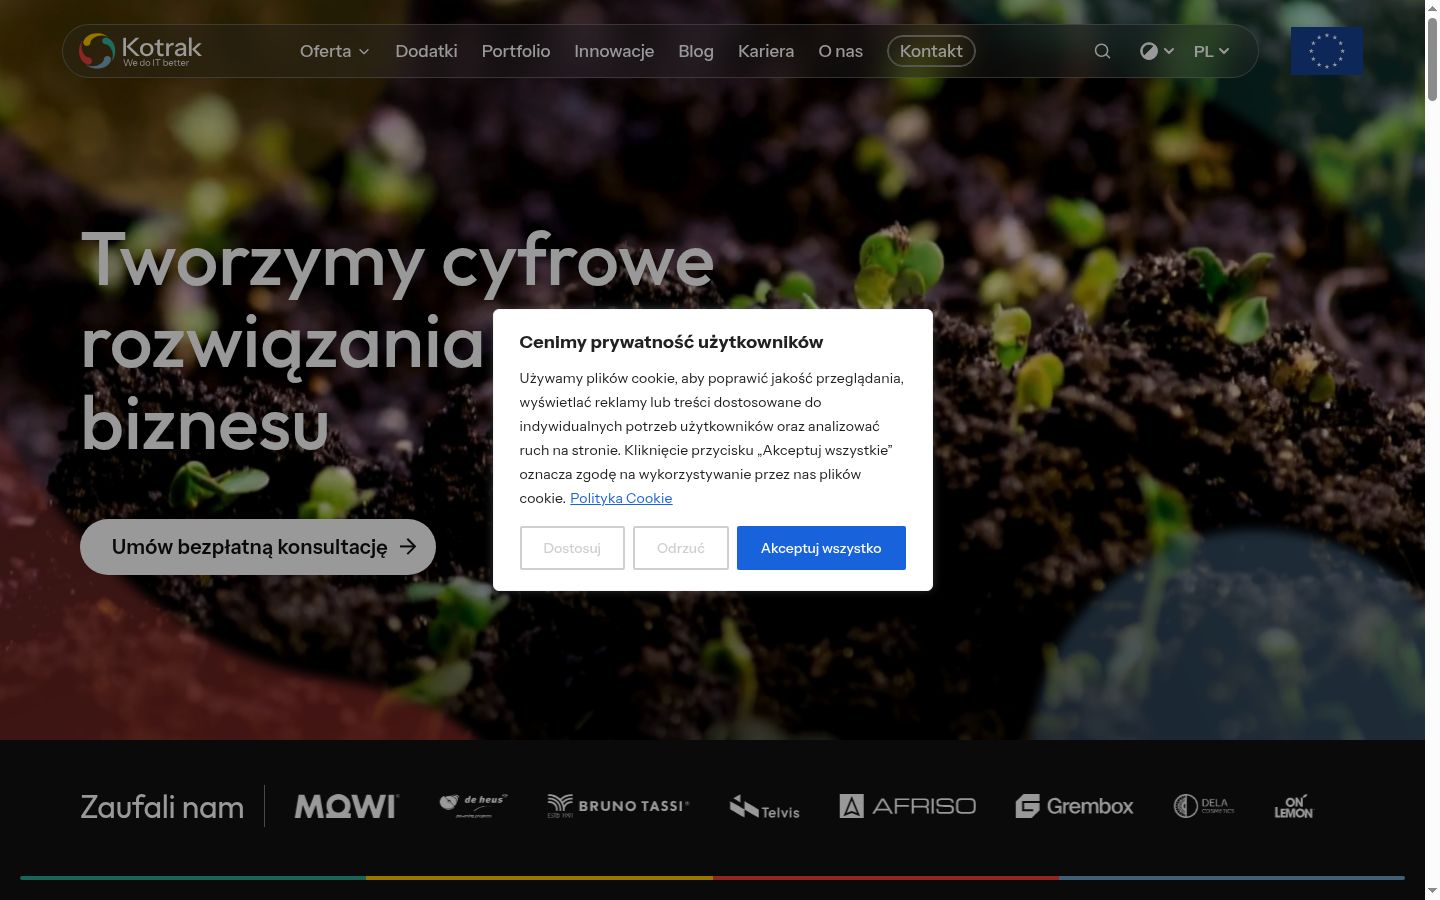Open the Blog menu item

(x=696, y=51)
